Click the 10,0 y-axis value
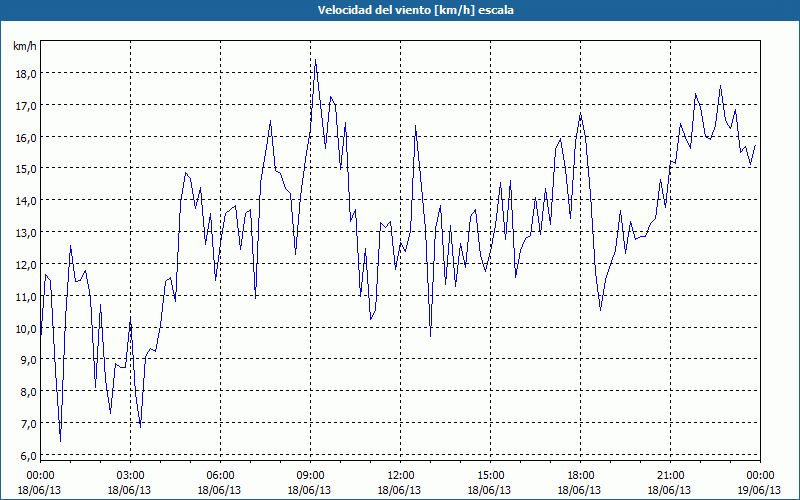The image size is (800, 500). pyautogui.click(x=26, y=329)
